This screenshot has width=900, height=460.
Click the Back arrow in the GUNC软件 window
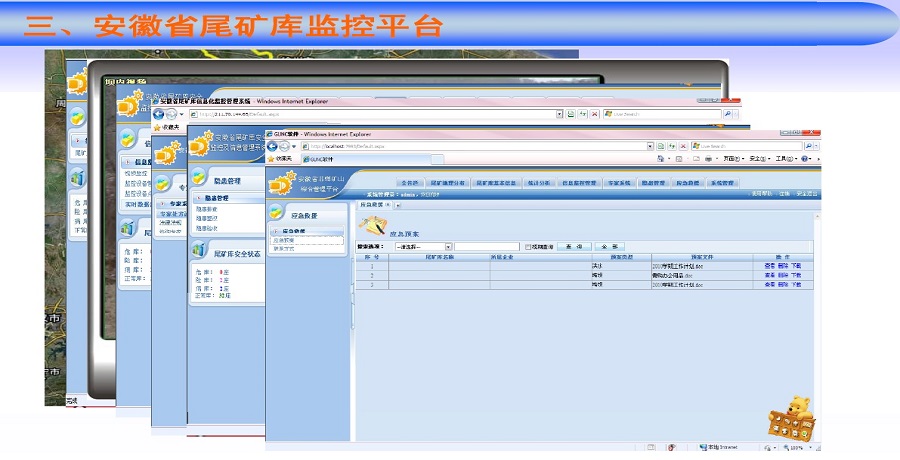(273, 146)
